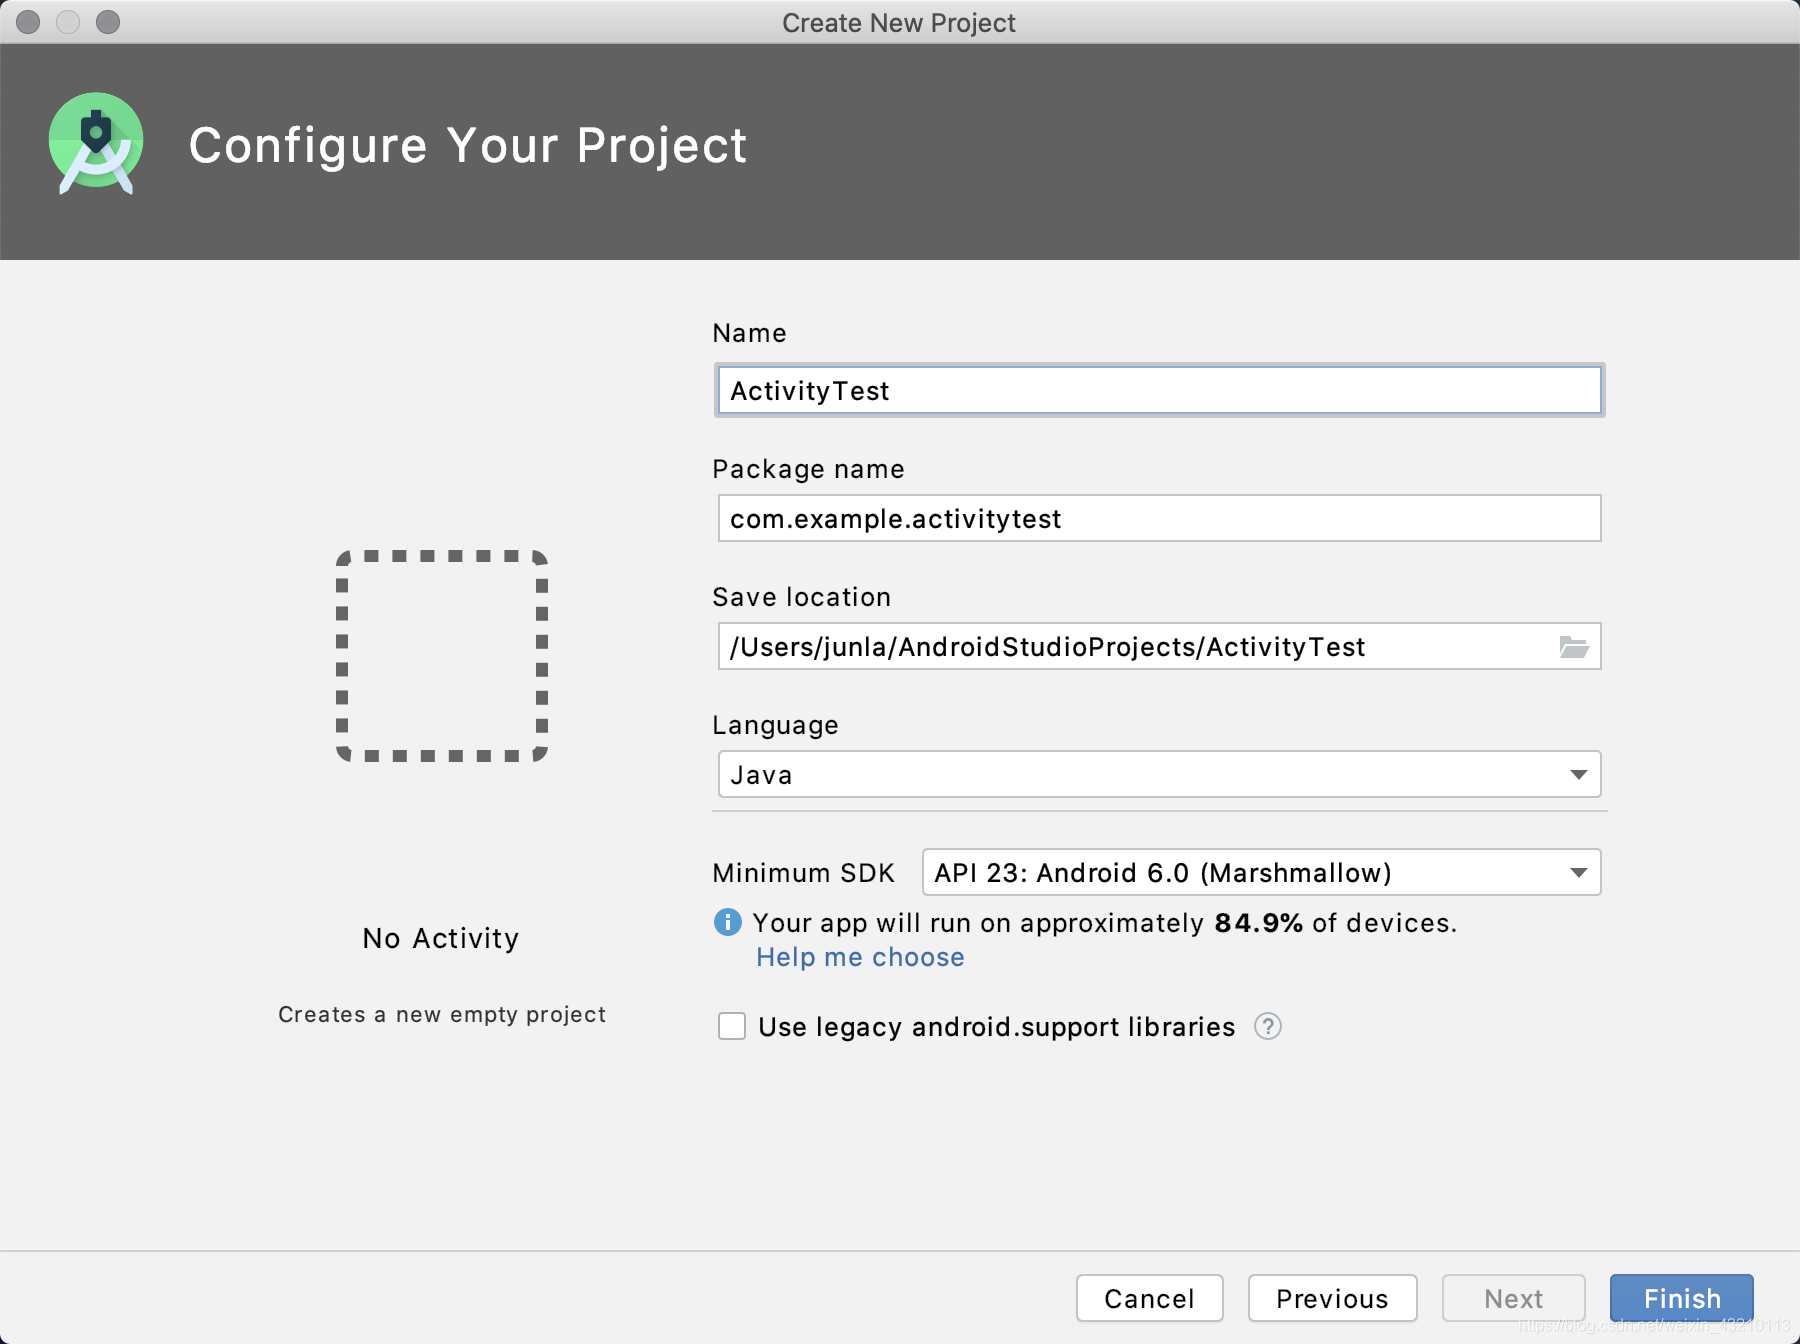The width and height of the screenshot is (1800, 1344).
Task: Click the '84.9%' device coverage text
Action: (x=1258, y=922)
